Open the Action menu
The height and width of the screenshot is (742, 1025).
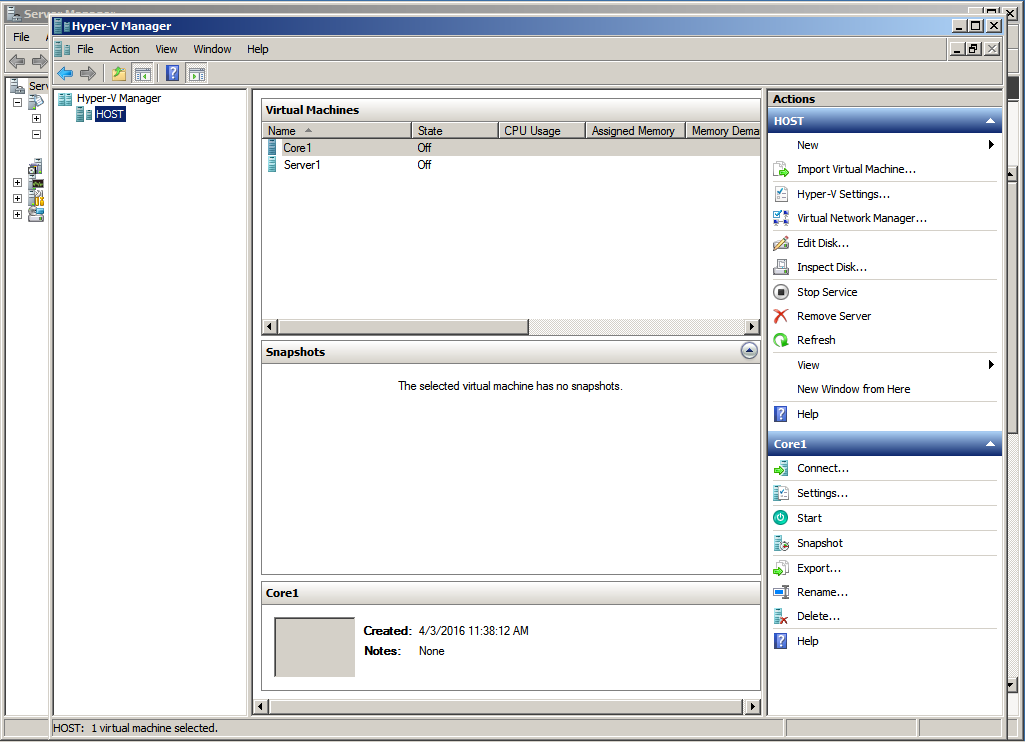(x=124, y=49)
